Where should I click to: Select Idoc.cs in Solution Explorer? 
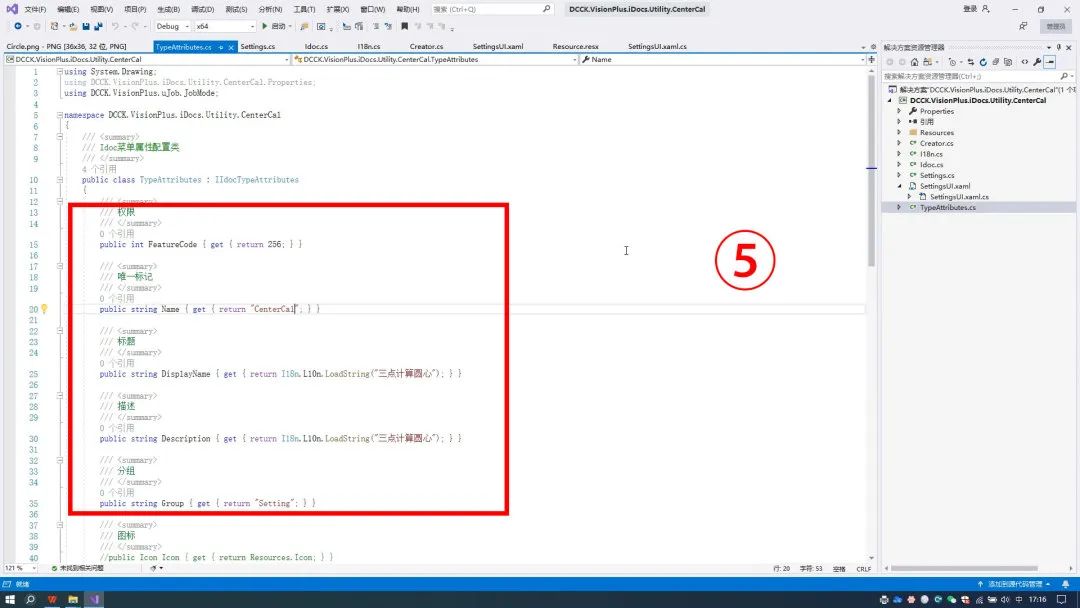[931, 165]
